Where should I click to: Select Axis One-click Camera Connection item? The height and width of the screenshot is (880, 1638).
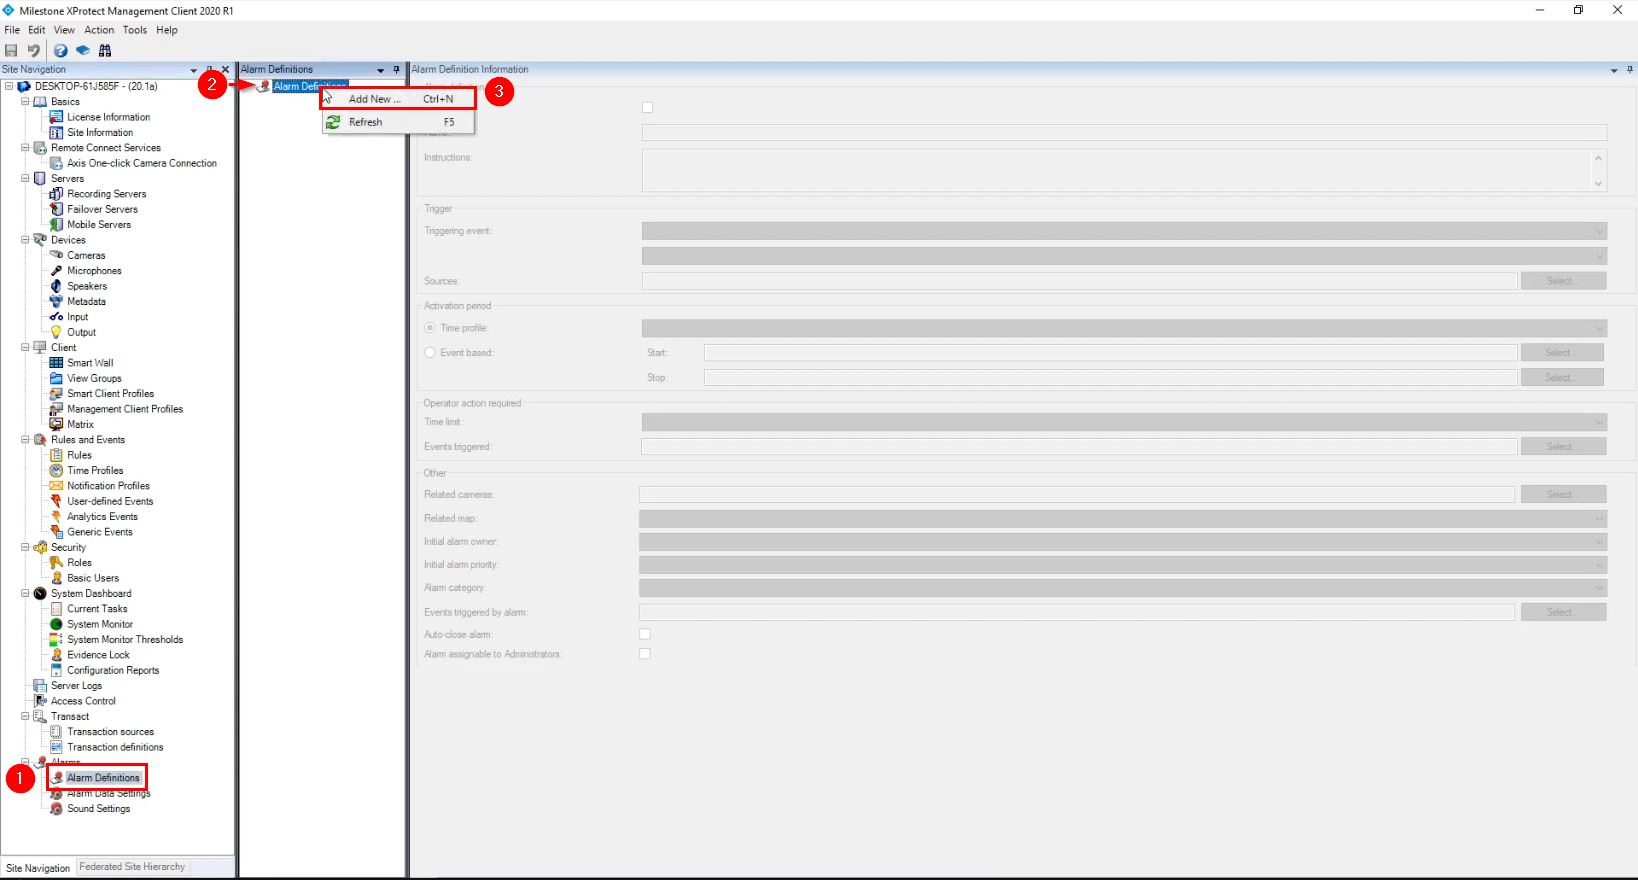tap(142, 163)
